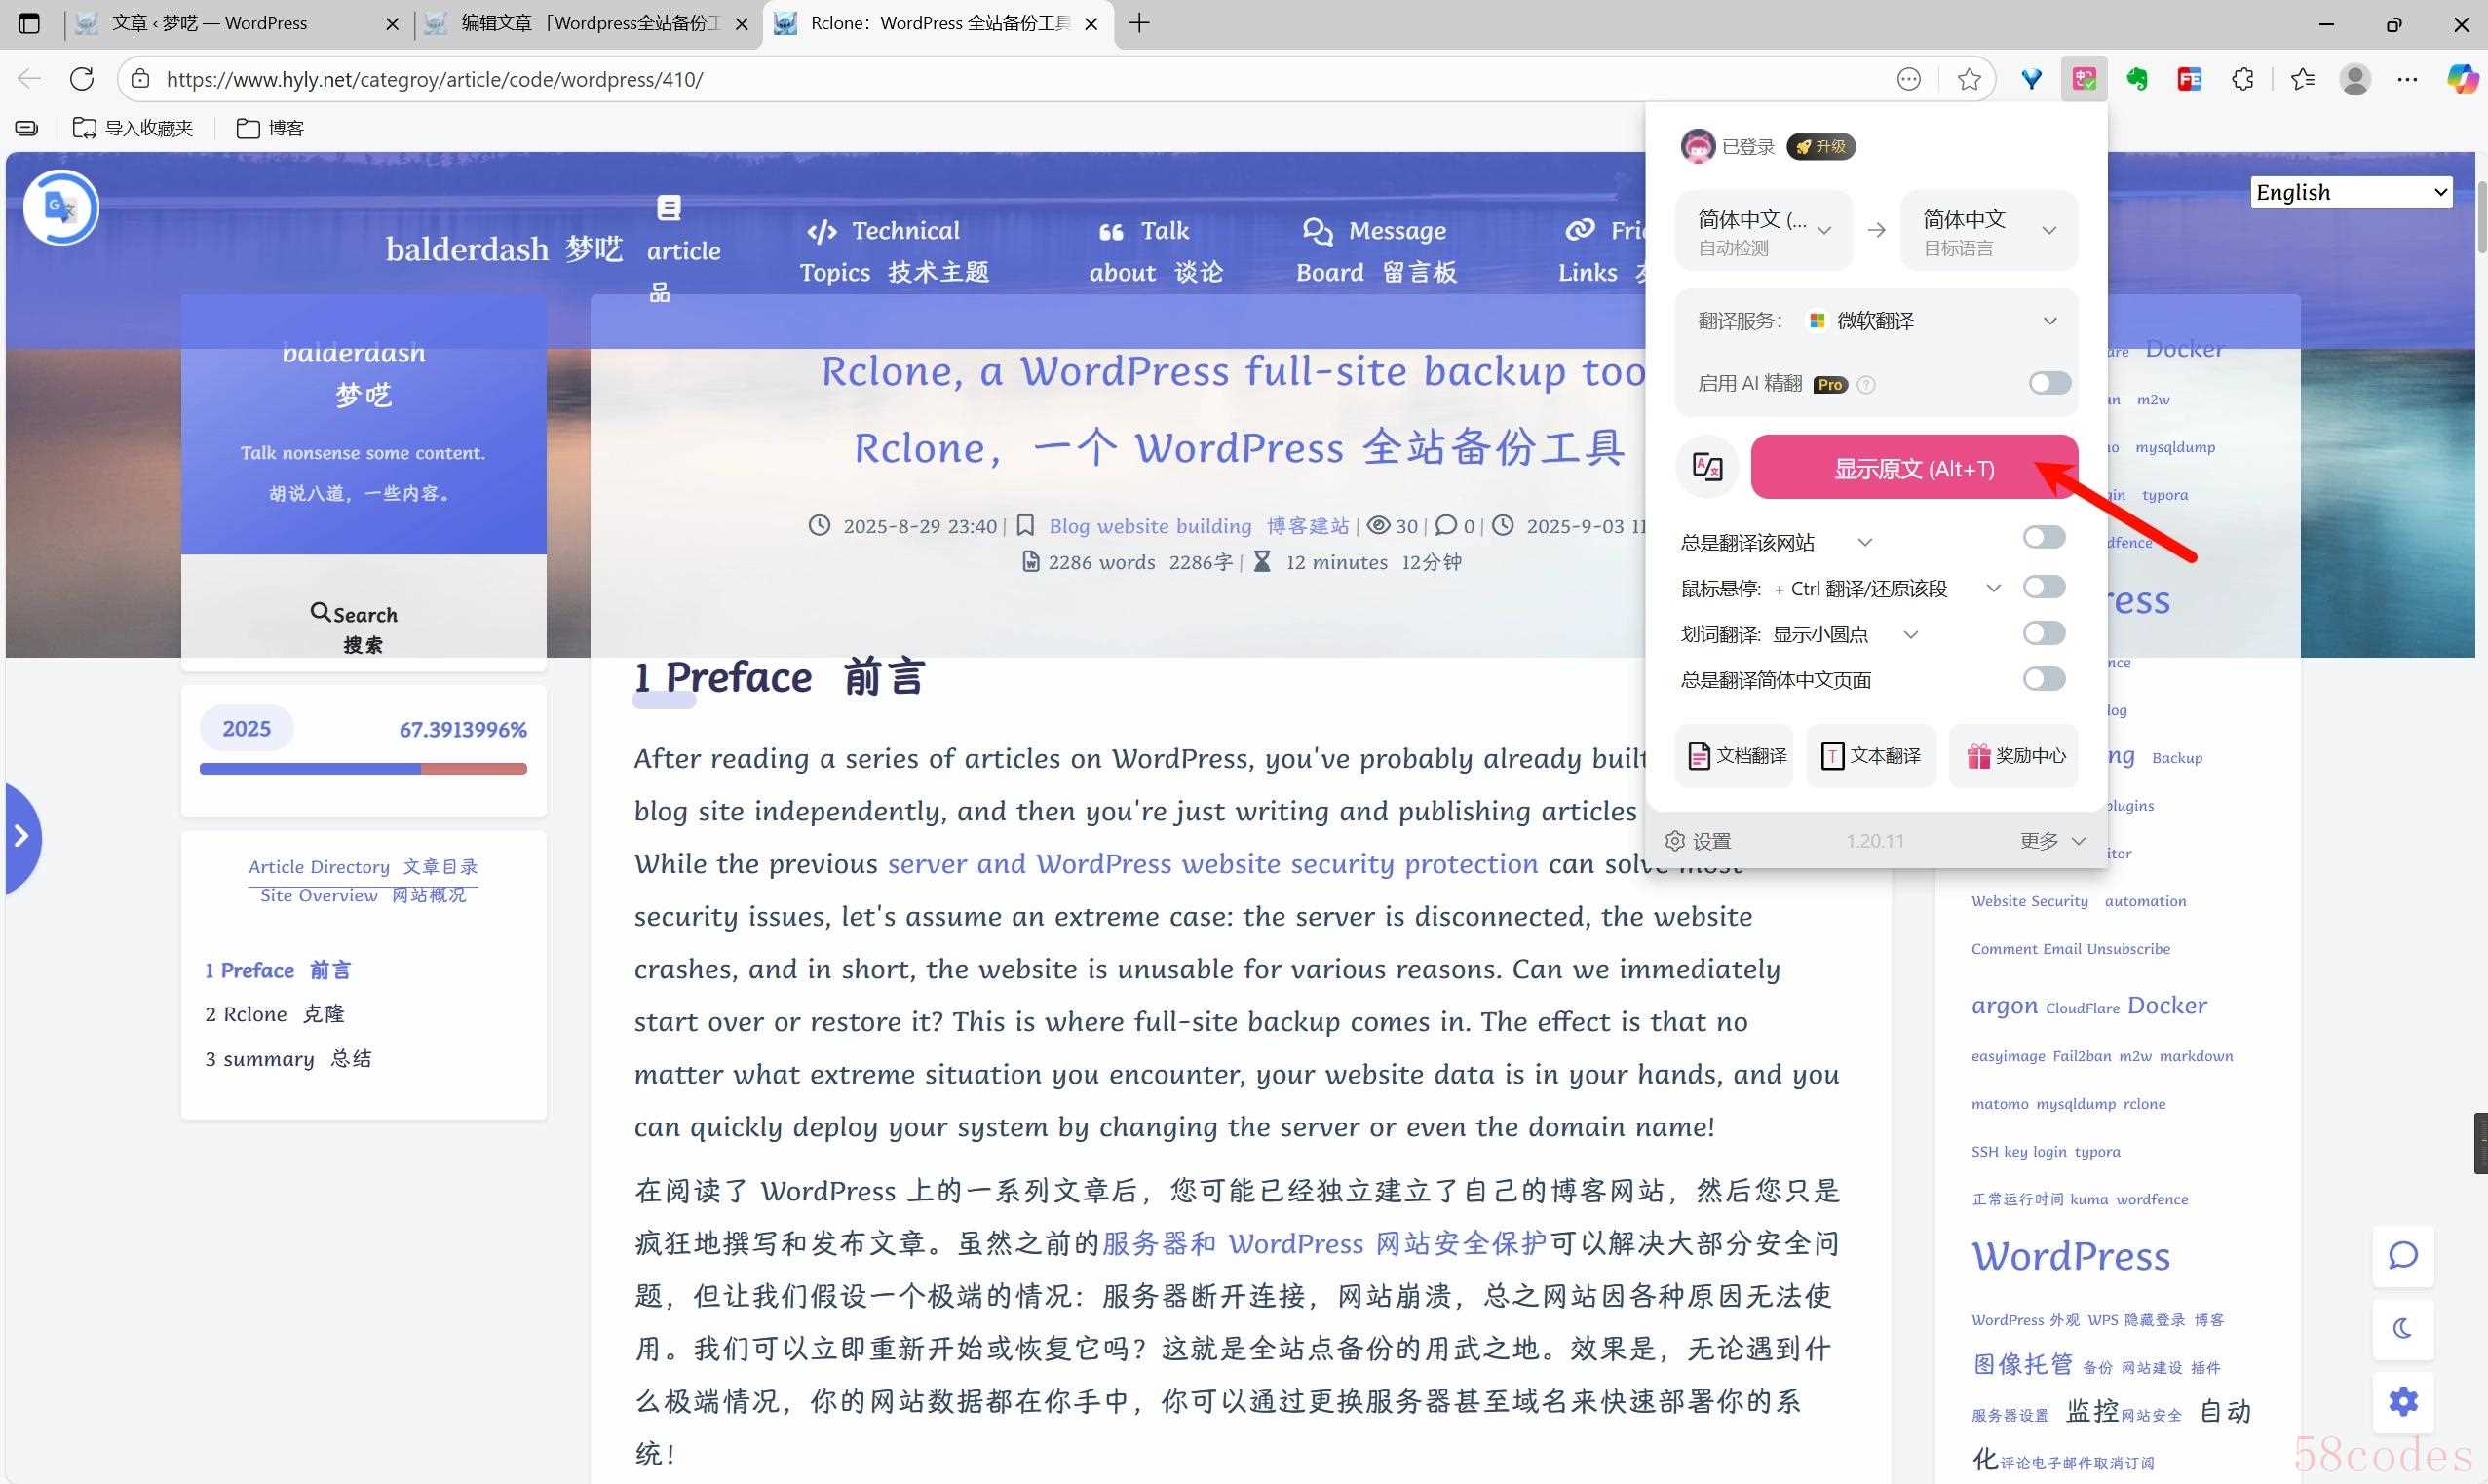Enable the 启用 AI 精翻 toggle
Viewport: 2488px width, 1484px height.
pyautogui.click(x=2048, y=383)
